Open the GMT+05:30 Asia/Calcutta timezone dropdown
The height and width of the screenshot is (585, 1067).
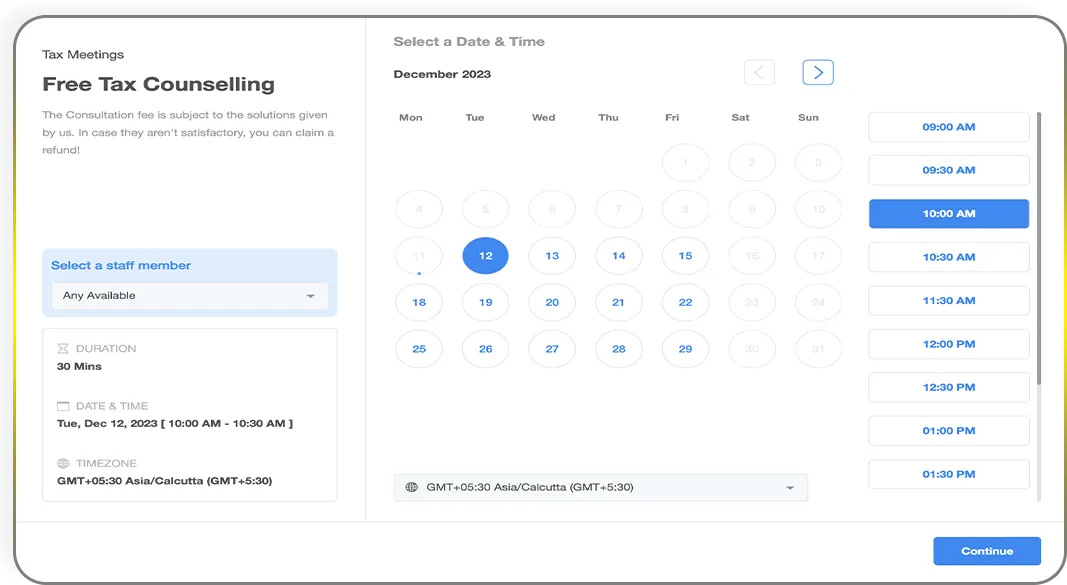(600, 487)
